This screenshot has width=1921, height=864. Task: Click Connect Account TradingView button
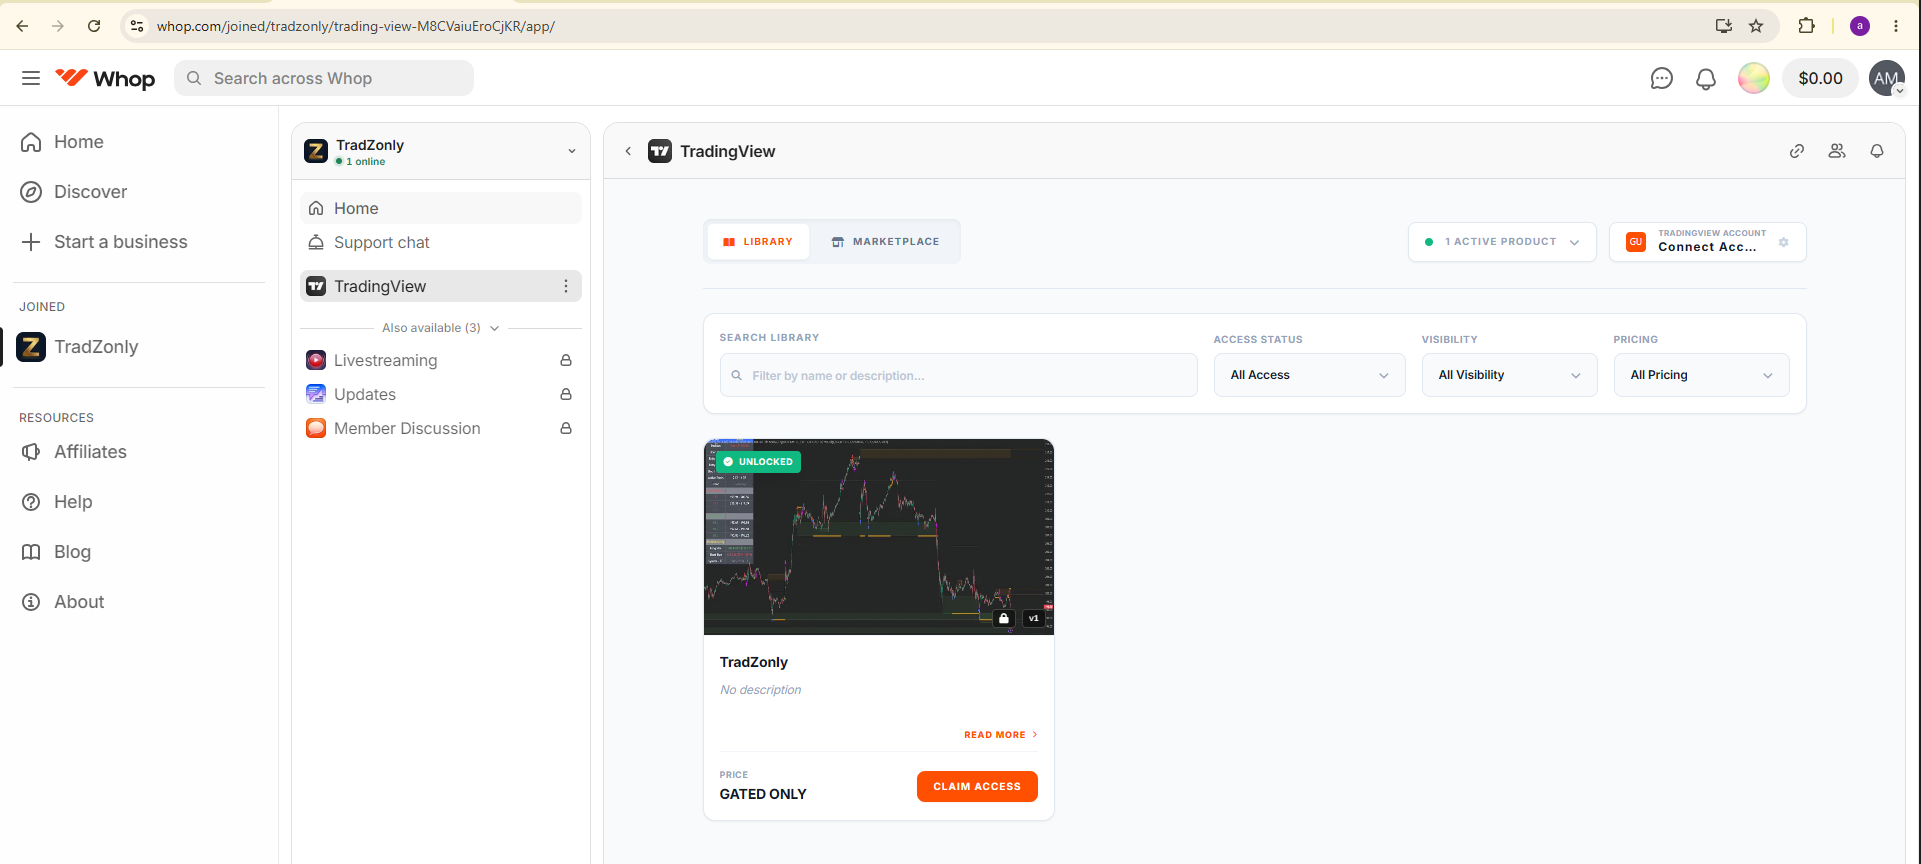1707,242
